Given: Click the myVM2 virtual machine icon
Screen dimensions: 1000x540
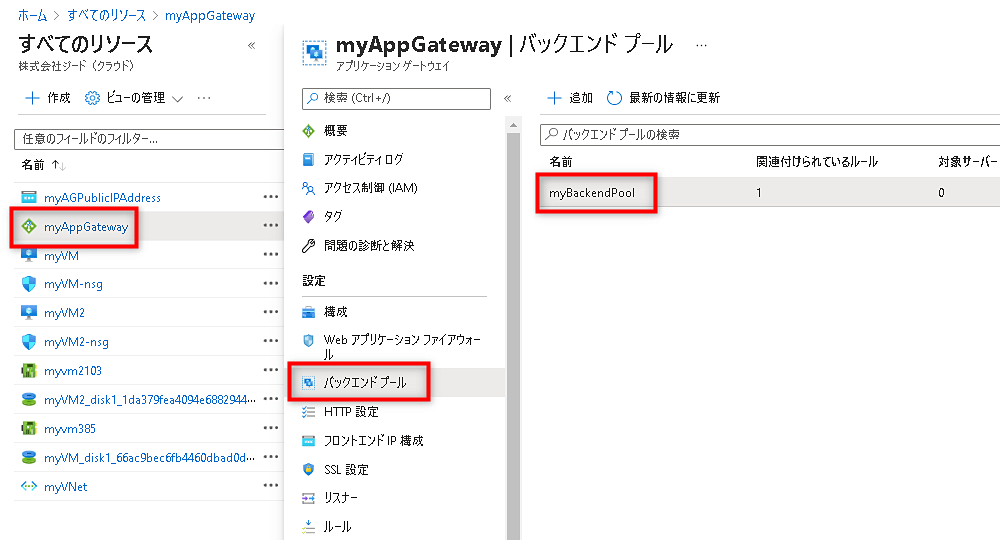Looking at the screenshot, I should 29,312.
